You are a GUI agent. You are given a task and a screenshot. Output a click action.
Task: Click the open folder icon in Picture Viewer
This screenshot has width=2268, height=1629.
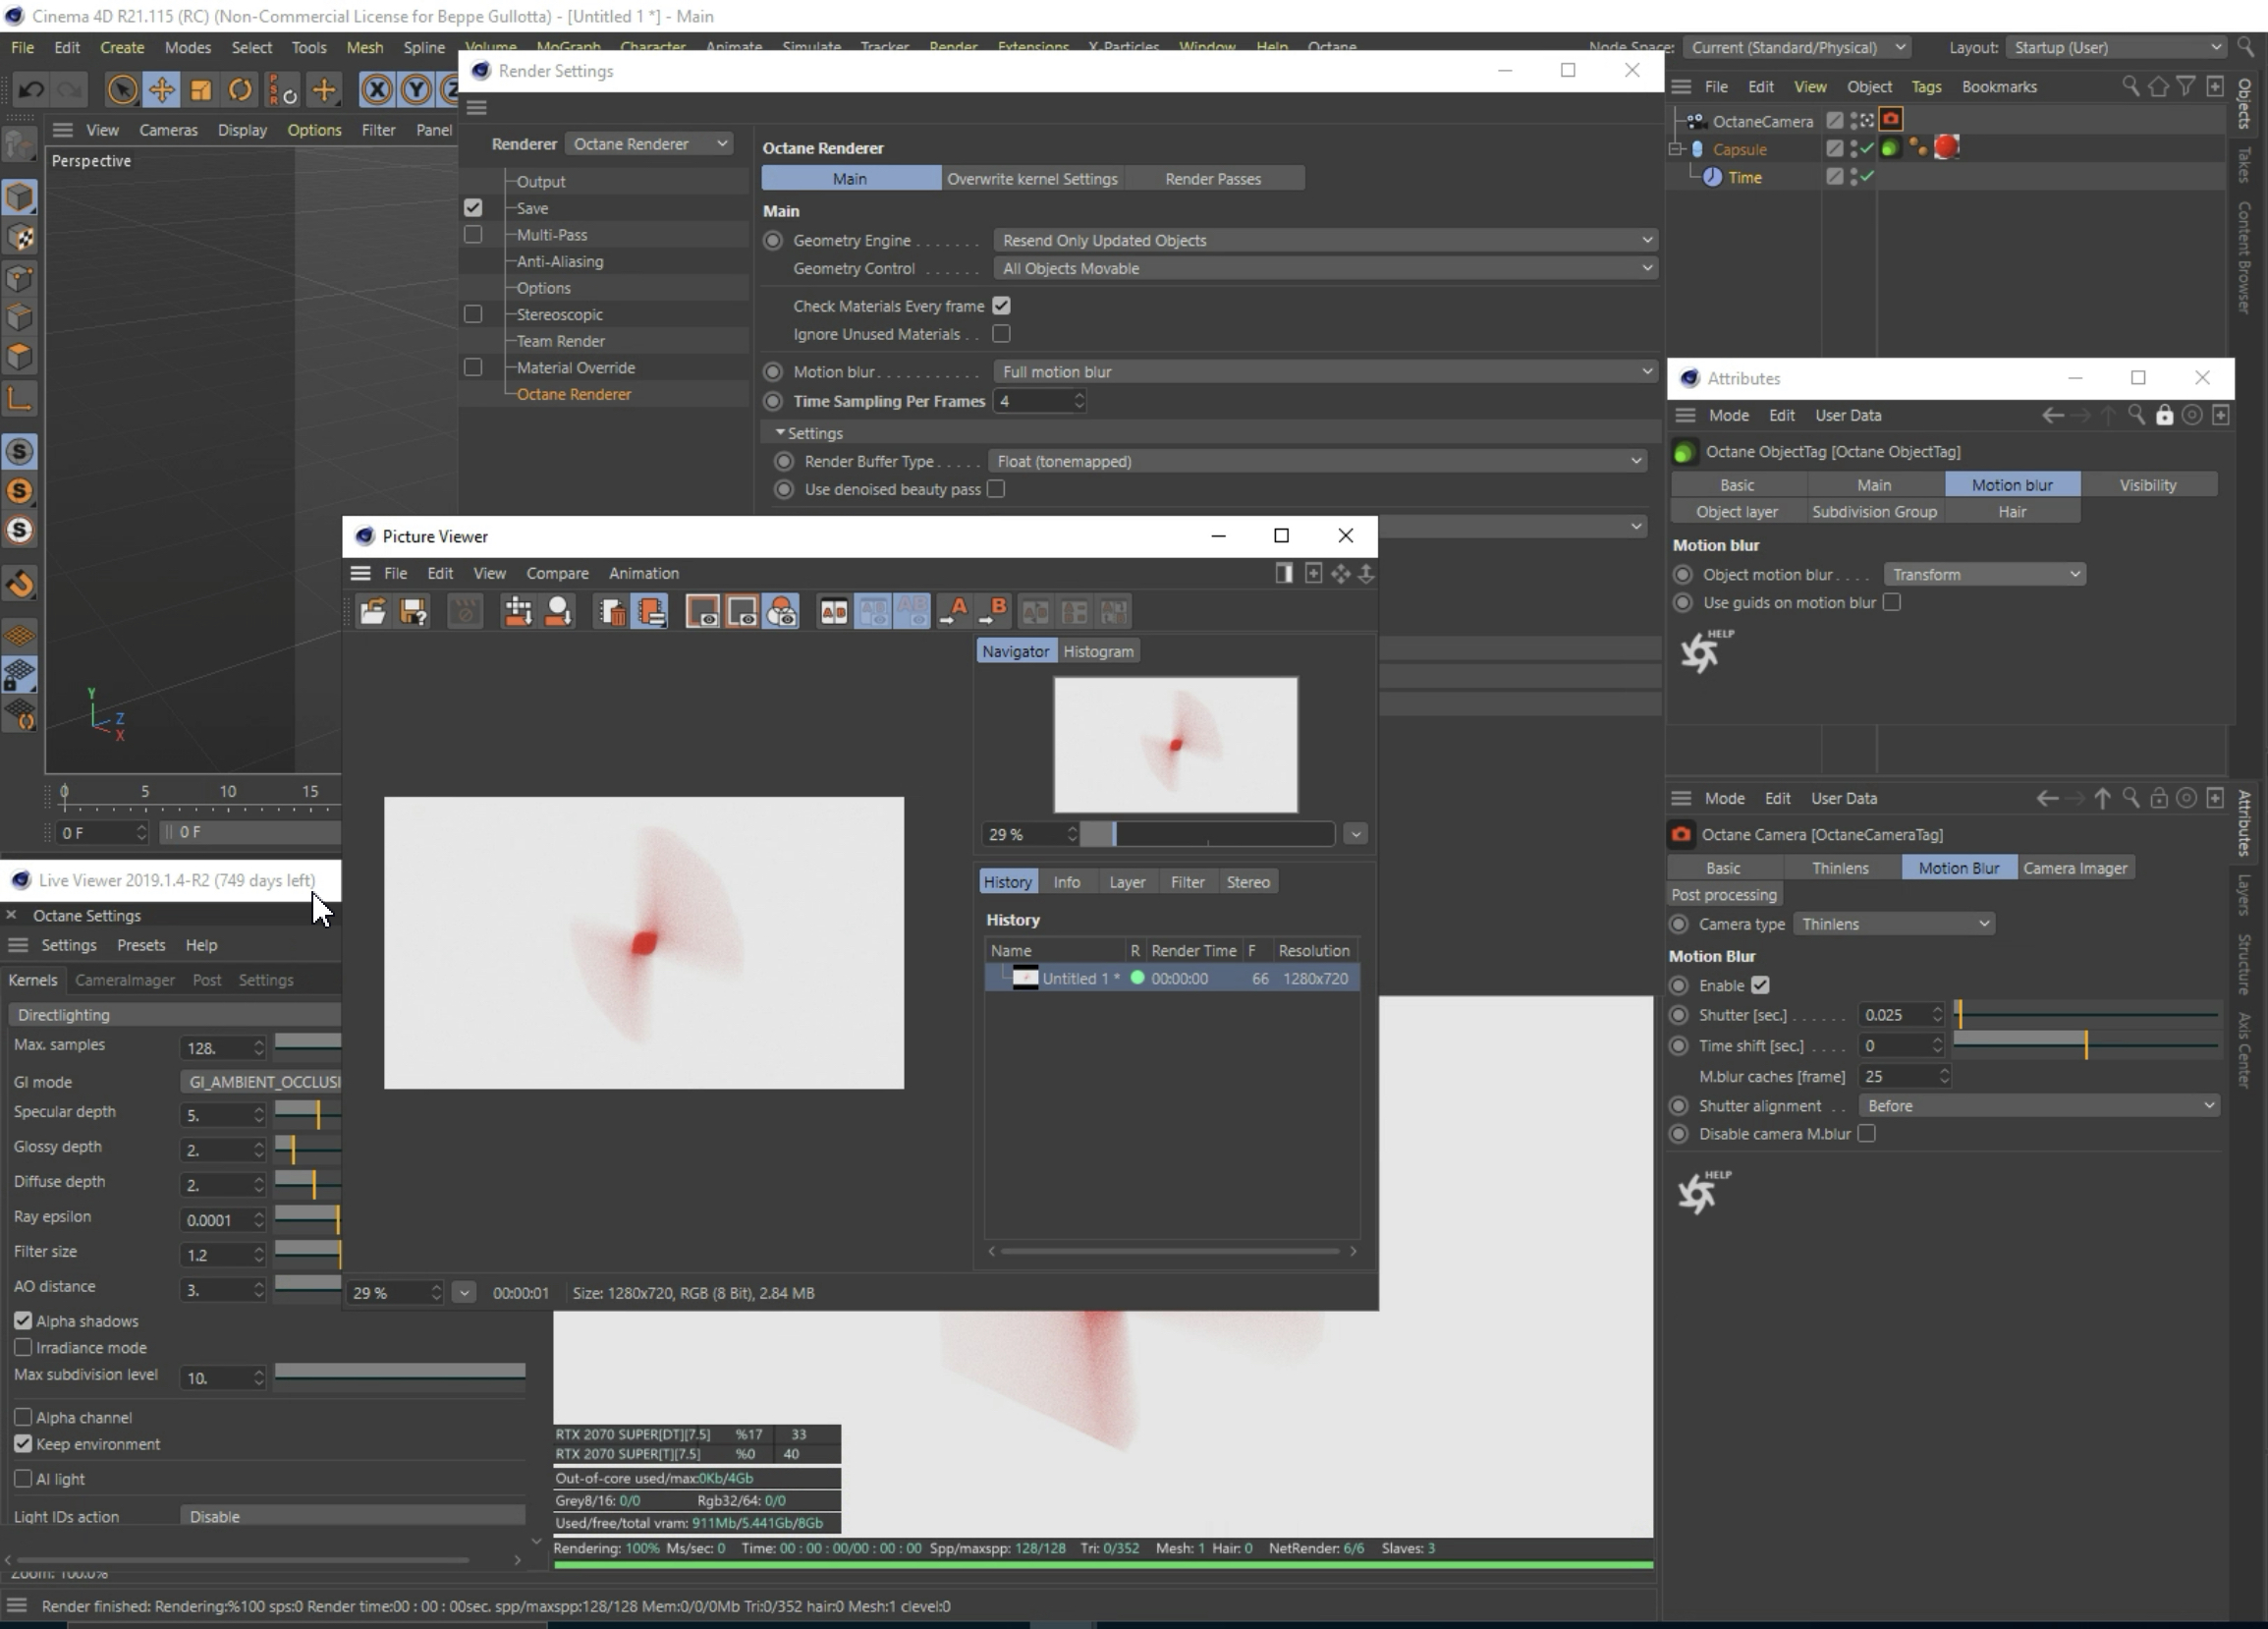click(373, 611)
